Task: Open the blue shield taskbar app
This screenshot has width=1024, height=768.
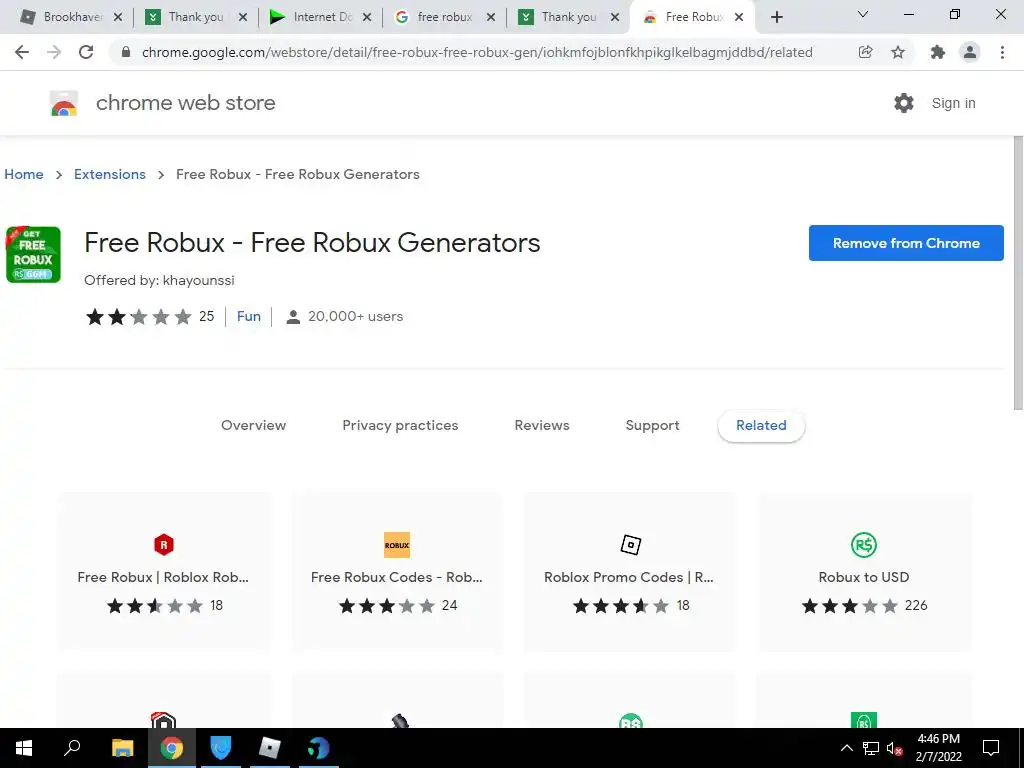Action: [221, 748]
